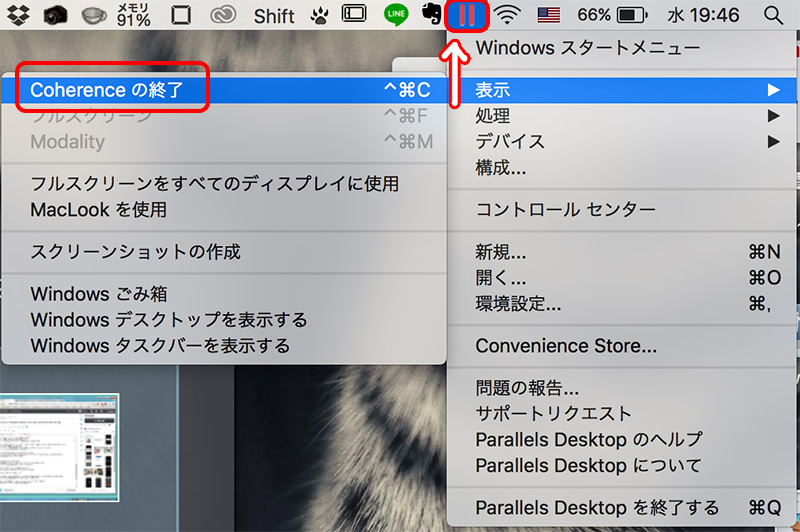
Task: Toggle フルスクリーンをすべてのディスプレイに使用
Action: 224,184
